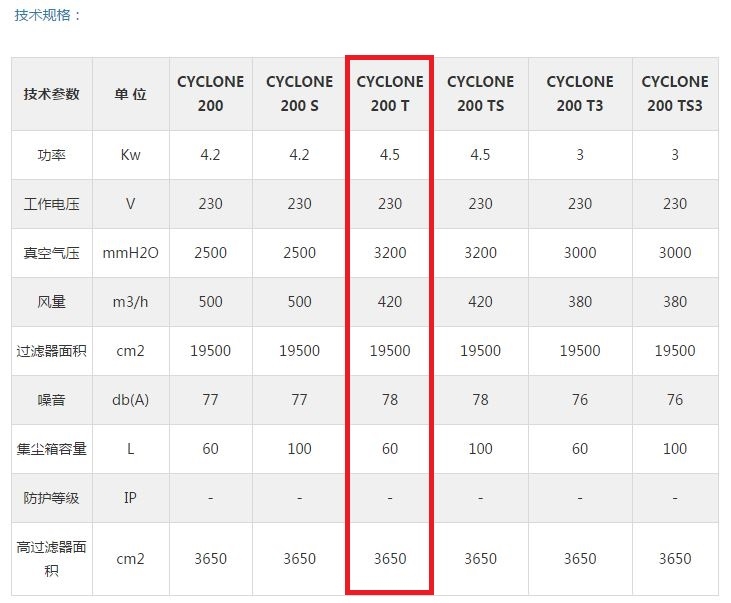The height and width of the screenshot is (603, 731).
Task: Click the db(A) unit cell
Action: 131,400
